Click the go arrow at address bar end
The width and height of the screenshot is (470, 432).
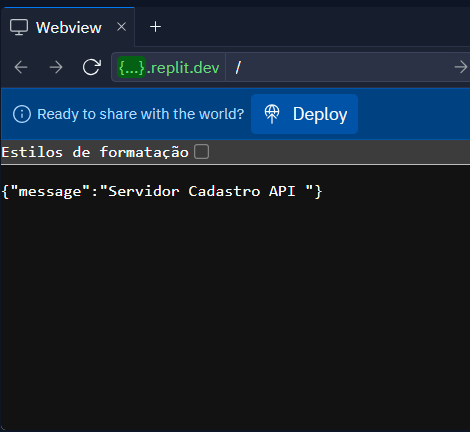(461, 67)
